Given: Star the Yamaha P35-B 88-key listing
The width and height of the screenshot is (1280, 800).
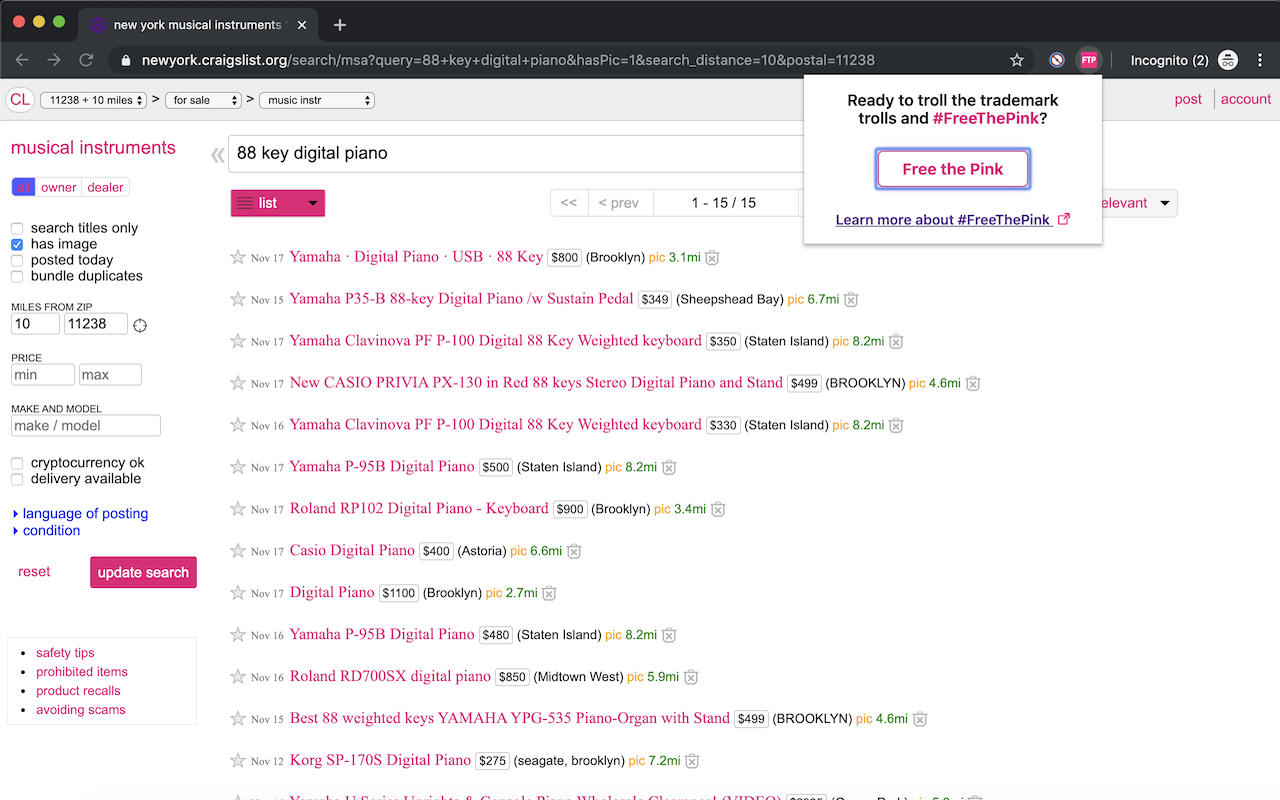Looking at the screenshot, I should pos(238,299).
